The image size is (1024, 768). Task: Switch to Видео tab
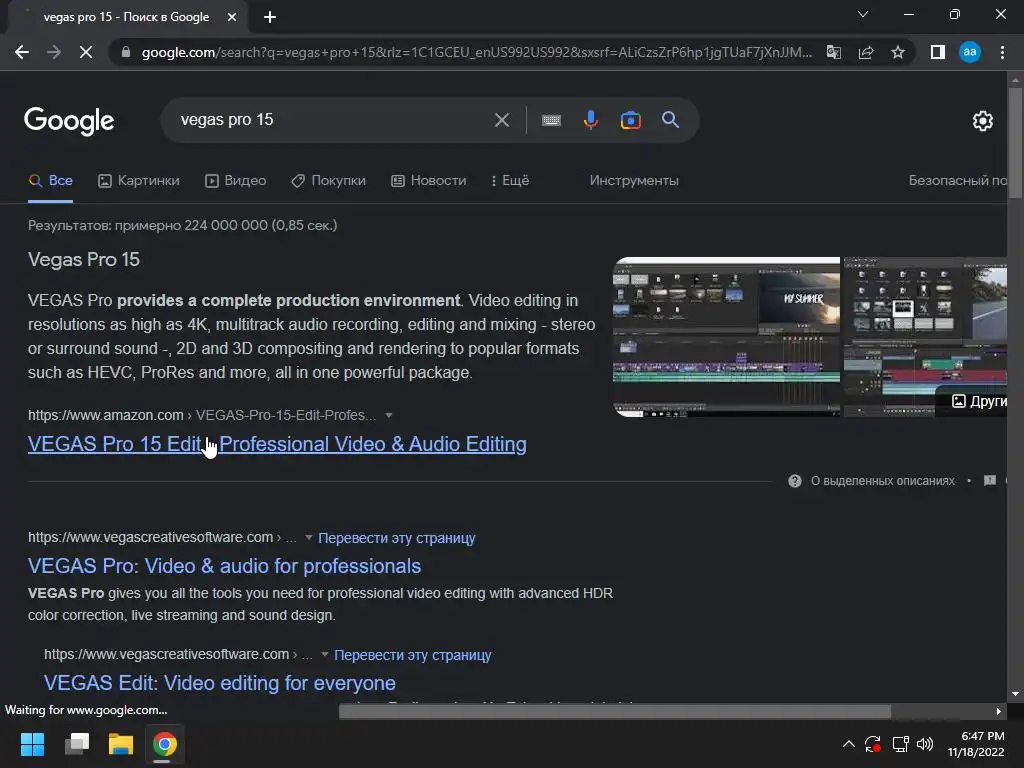(235, 181)
